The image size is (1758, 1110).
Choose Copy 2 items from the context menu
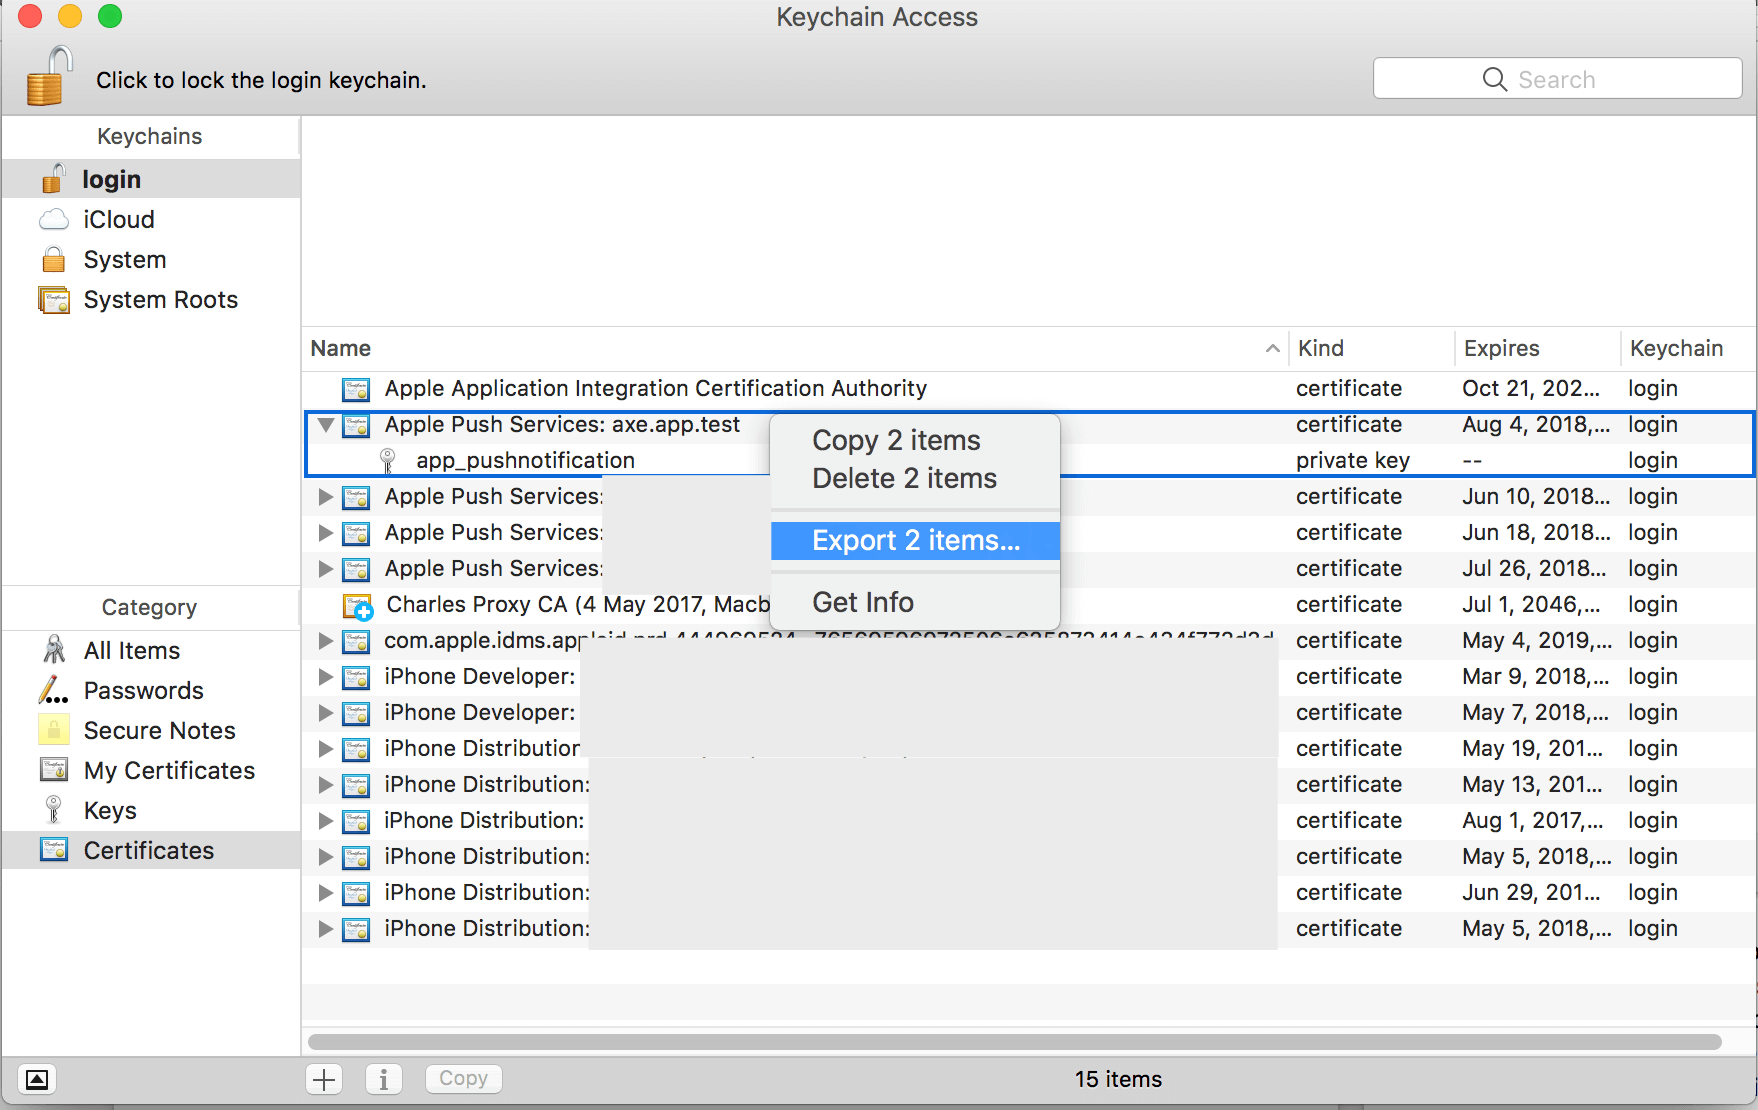915,440
